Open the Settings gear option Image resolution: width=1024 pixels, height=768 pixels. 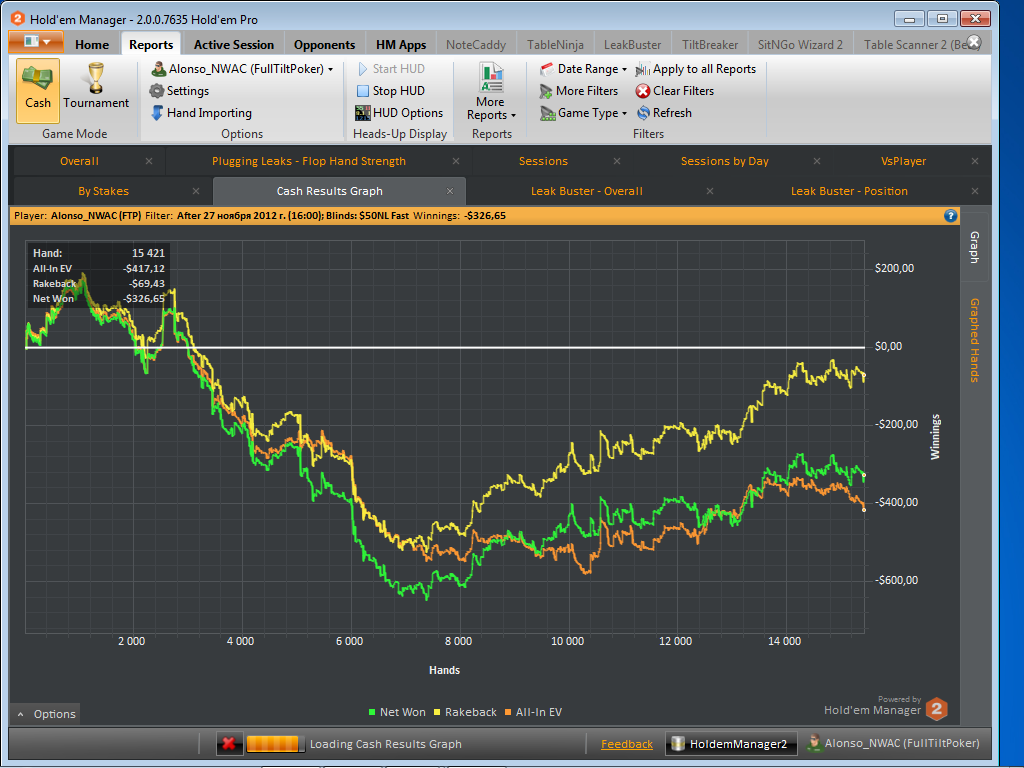coord(180,91)
